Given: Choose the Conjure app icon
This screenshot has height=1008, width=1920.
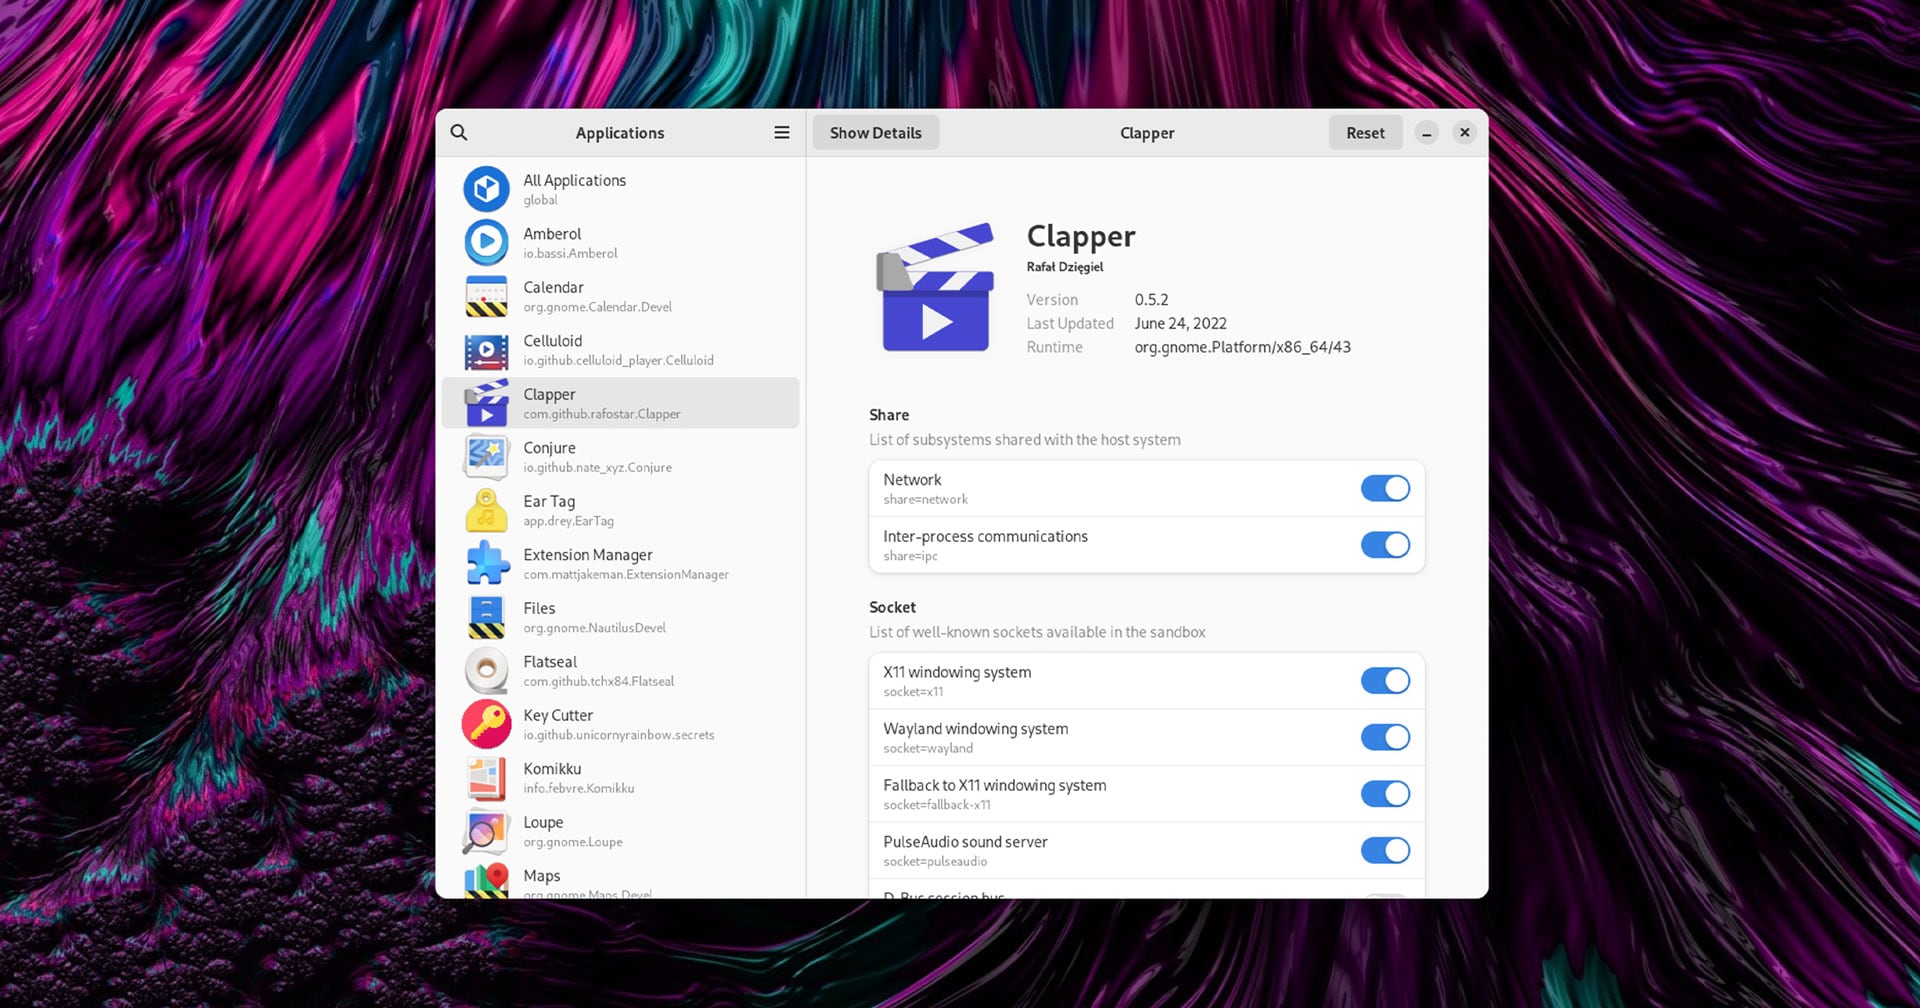Looking at the screenshot, I should (x=486, y=457).
